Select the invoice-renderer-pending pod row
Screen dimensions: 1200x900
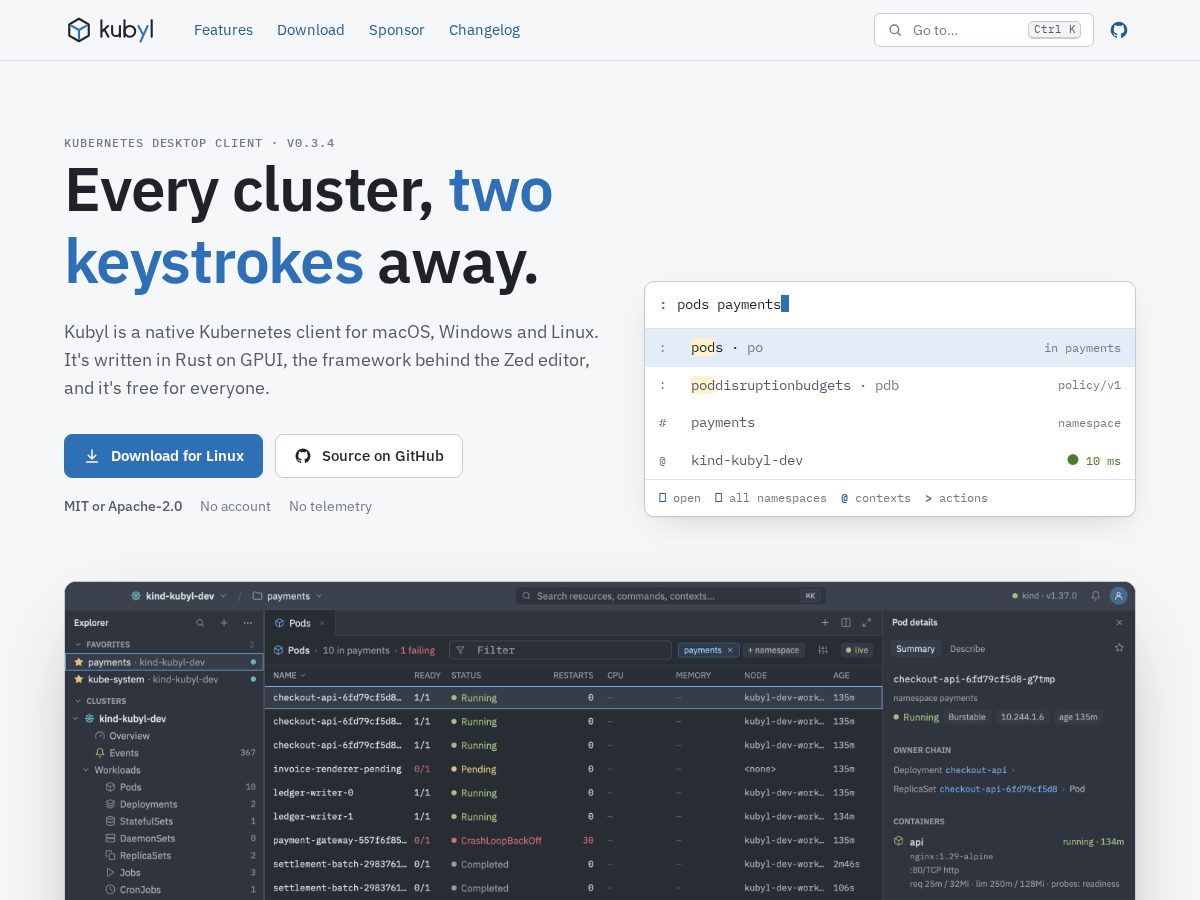573,769
